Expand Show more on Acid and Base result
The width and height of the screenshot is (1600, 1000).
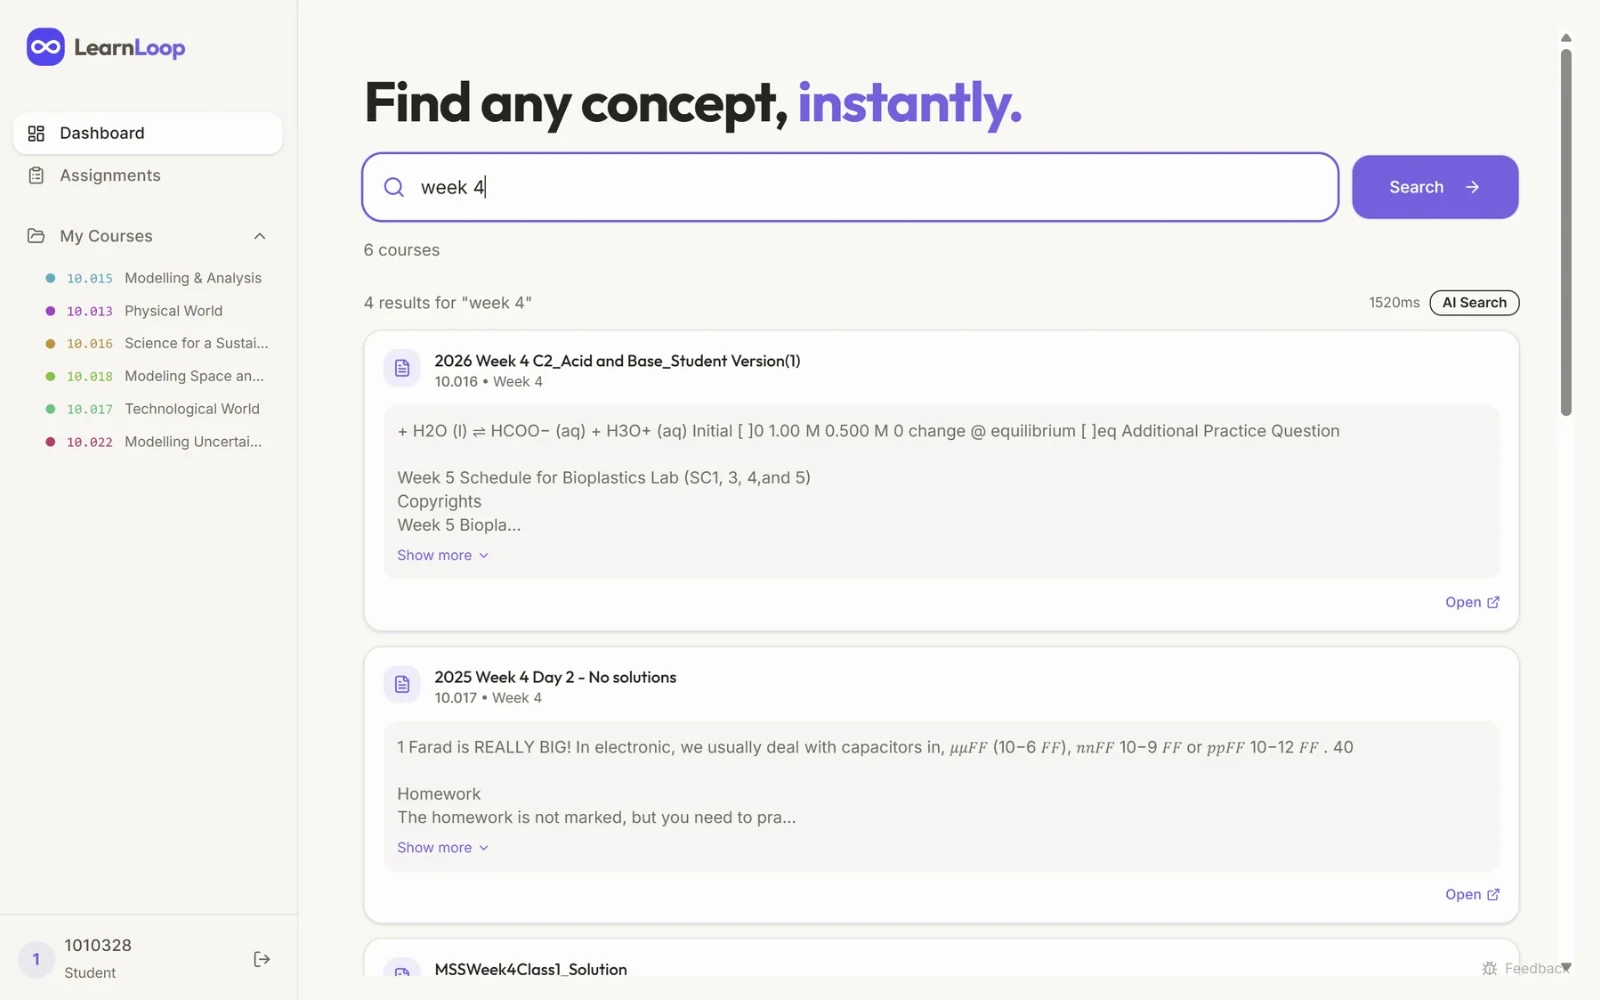pyautogui.click(x=443, y=555)
